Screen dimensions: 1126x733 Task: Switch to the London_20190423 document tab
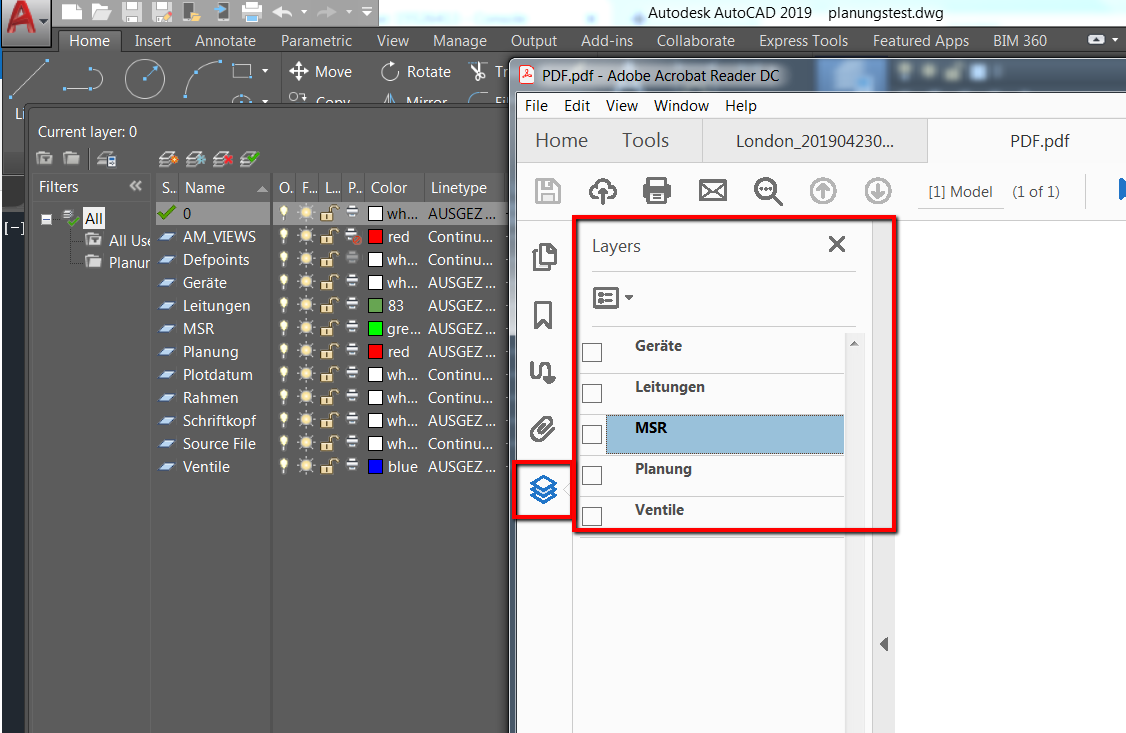pyautogui.click(x=814, y=141)
